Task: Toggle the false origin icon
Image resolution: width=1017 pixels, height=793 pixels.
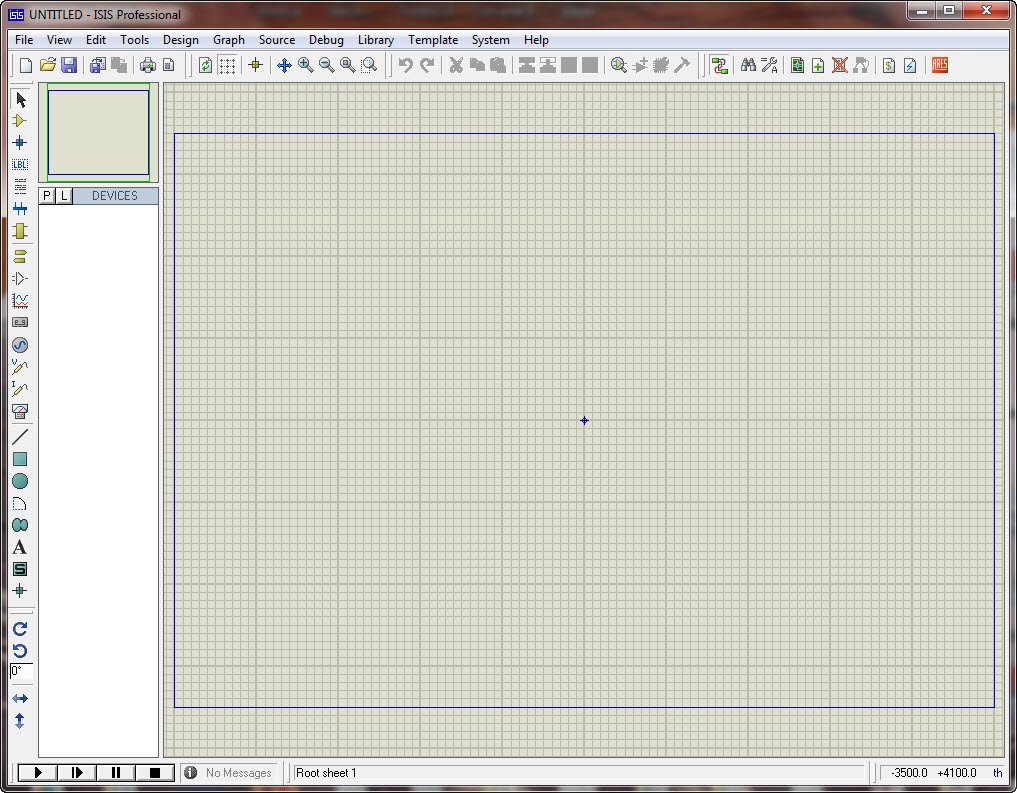Action: (256, 65)
